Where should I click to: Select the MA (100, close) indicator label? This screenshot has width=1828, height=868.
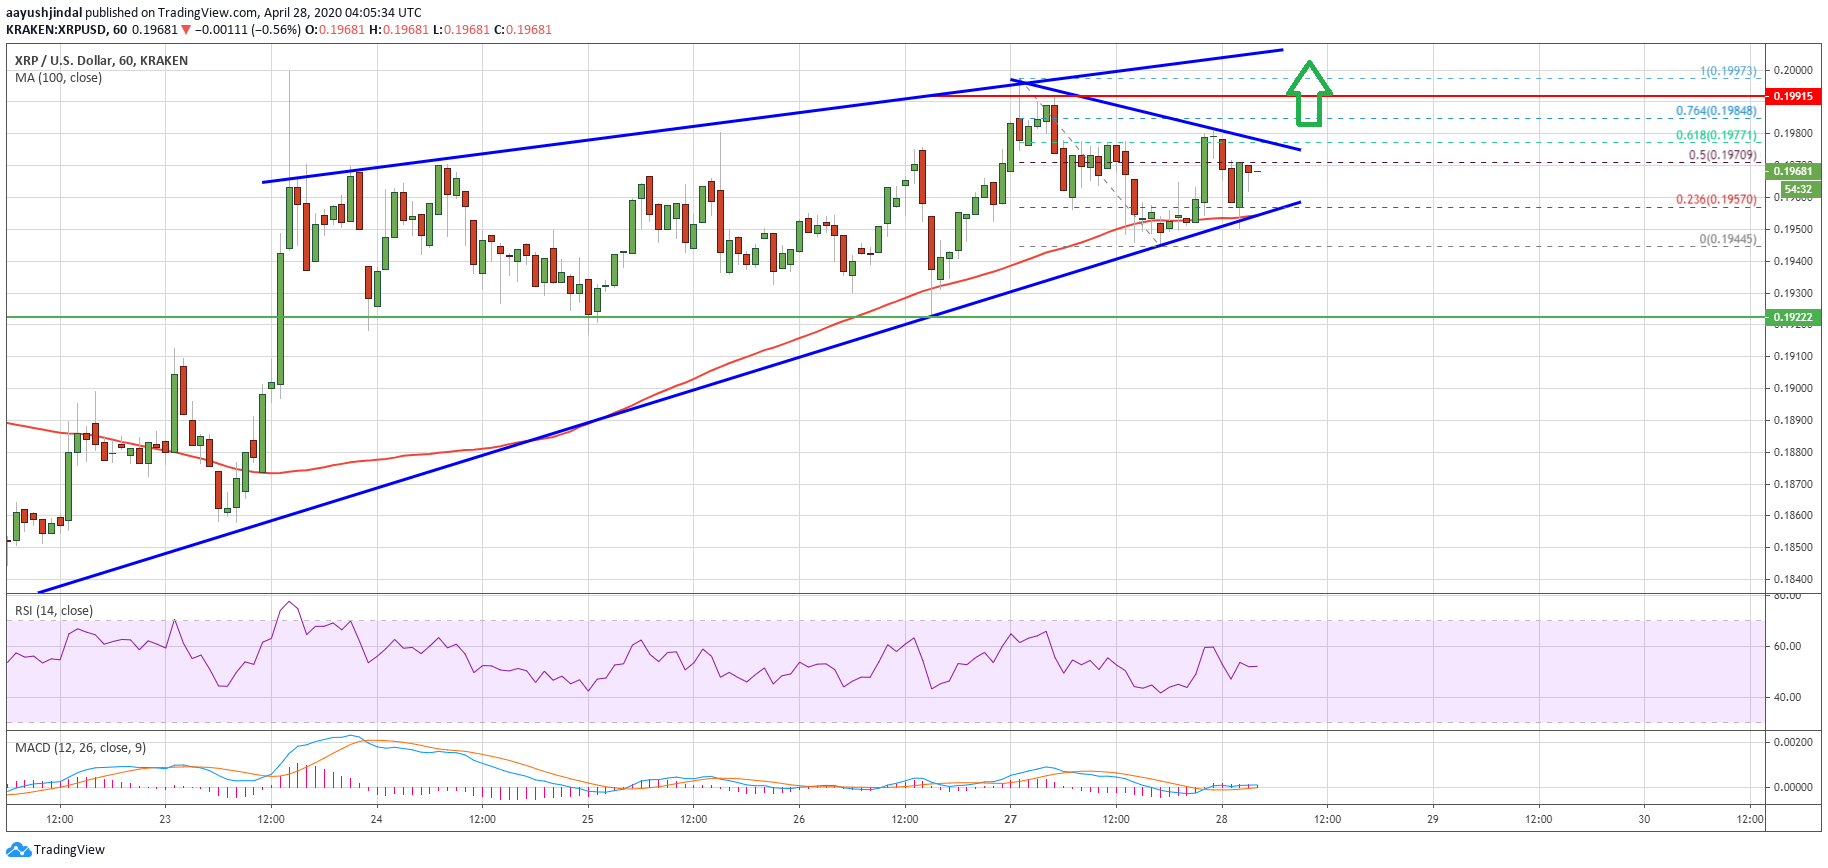[58, 78]
